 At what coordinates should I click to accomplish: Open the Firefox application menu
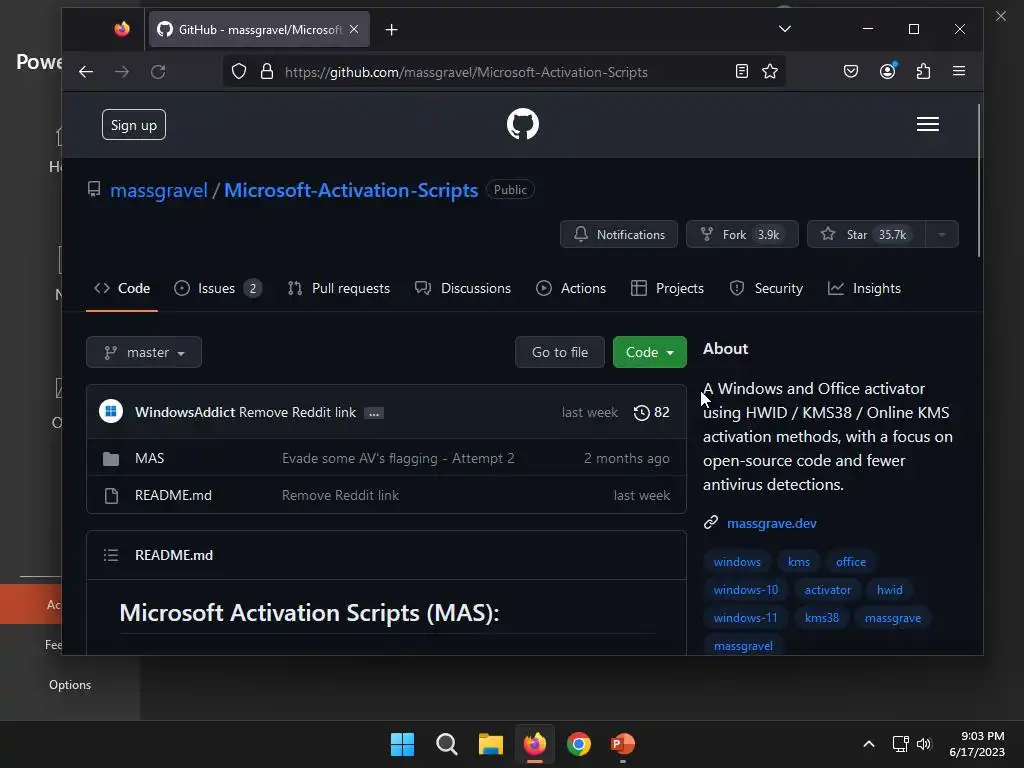[x=959, y=71]
